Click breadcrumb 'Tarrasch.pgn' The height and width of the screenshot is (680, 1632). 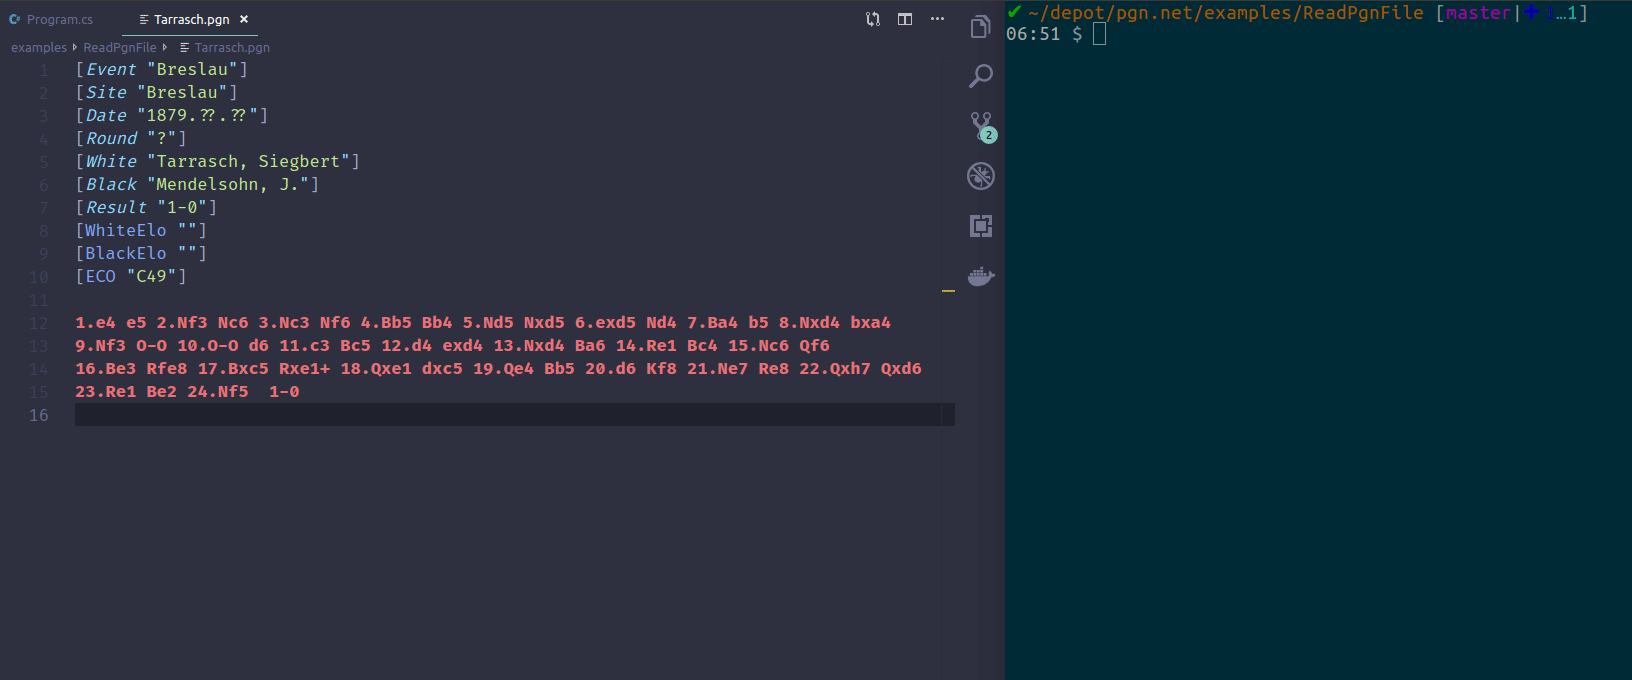click(232, 47)
